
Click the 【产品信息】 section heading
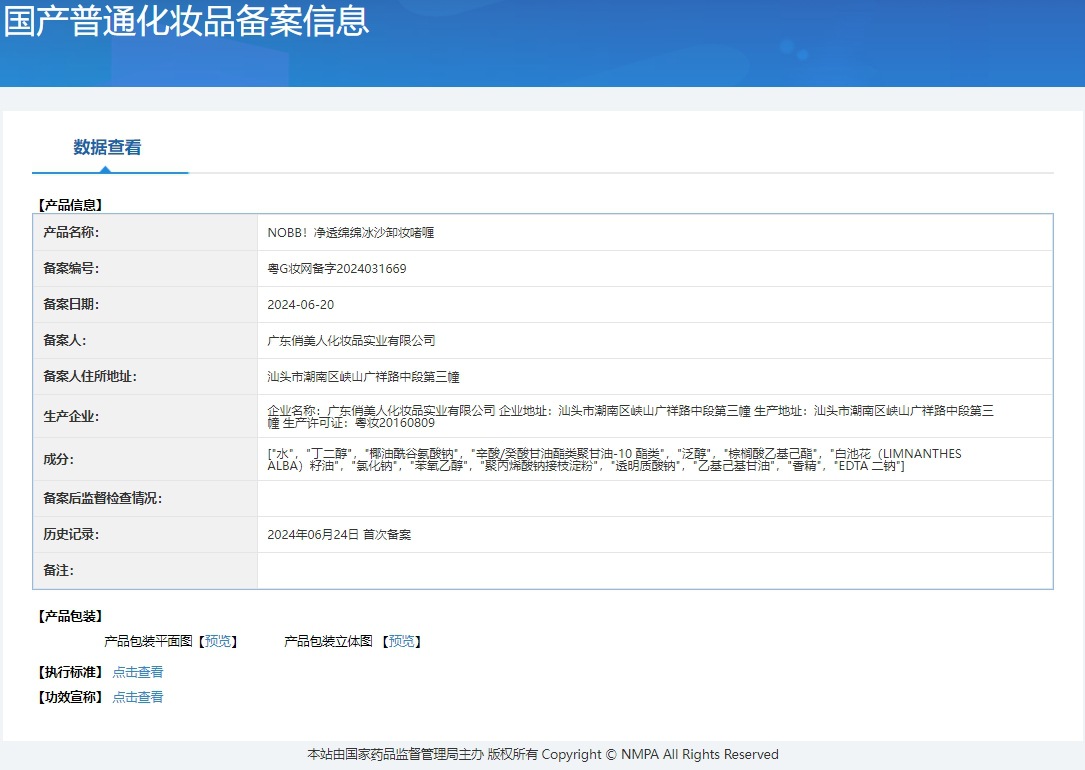[x=70, y=205]
